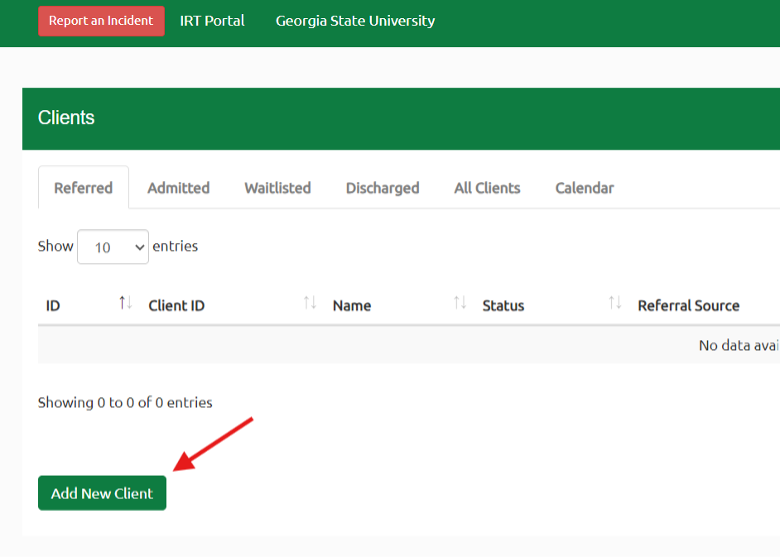Click the Referral Source column header
Image resolution: width=780 pixels, height=558 pixels.
point(688,306)
